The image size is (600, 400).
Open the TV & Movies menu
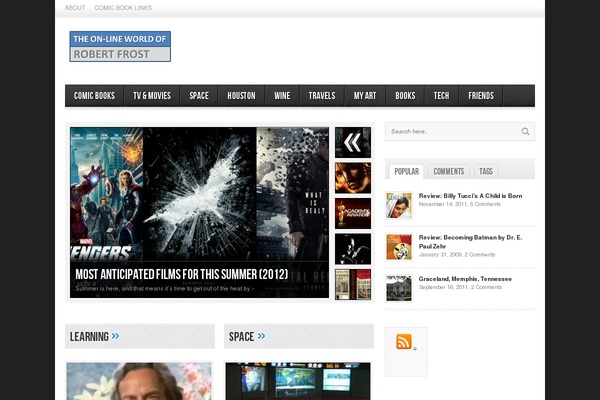[x=152, y=96]
